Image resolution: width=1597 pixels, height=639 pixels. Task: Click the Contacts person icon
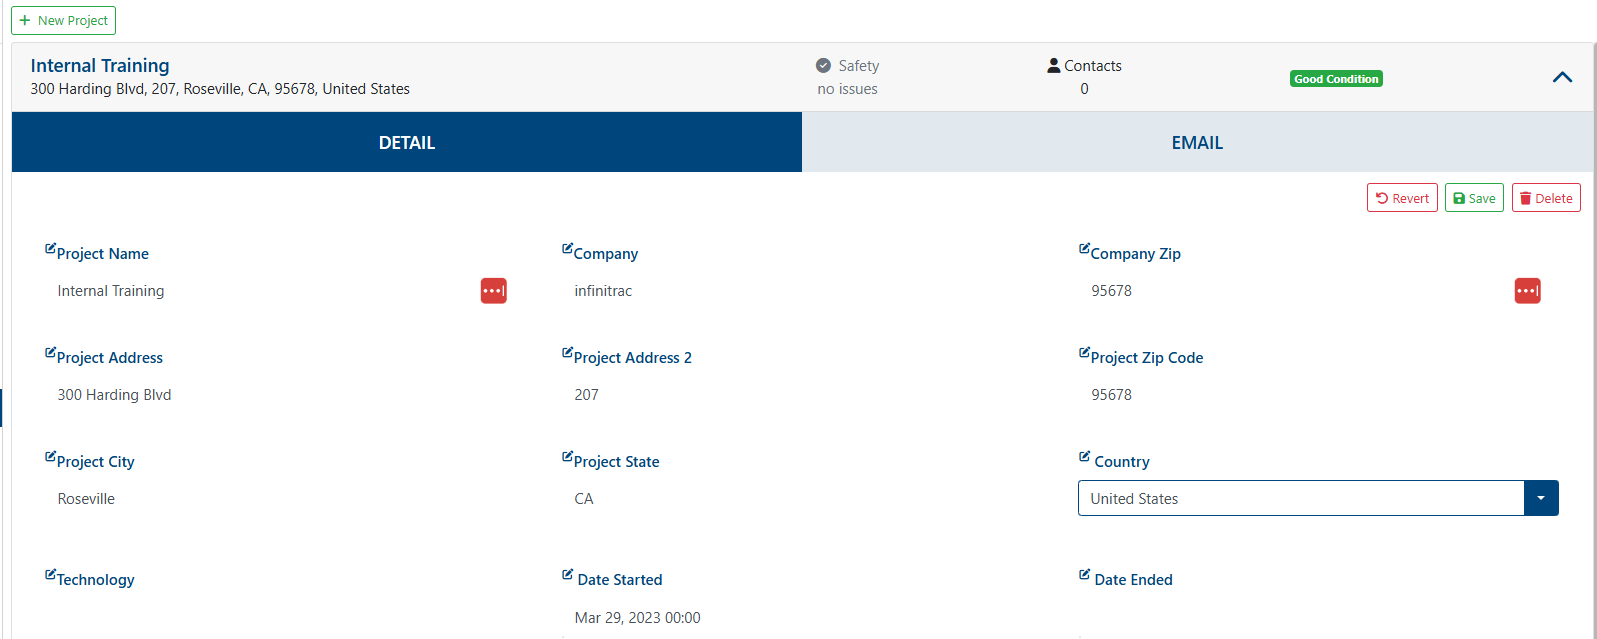[1054, 66]
